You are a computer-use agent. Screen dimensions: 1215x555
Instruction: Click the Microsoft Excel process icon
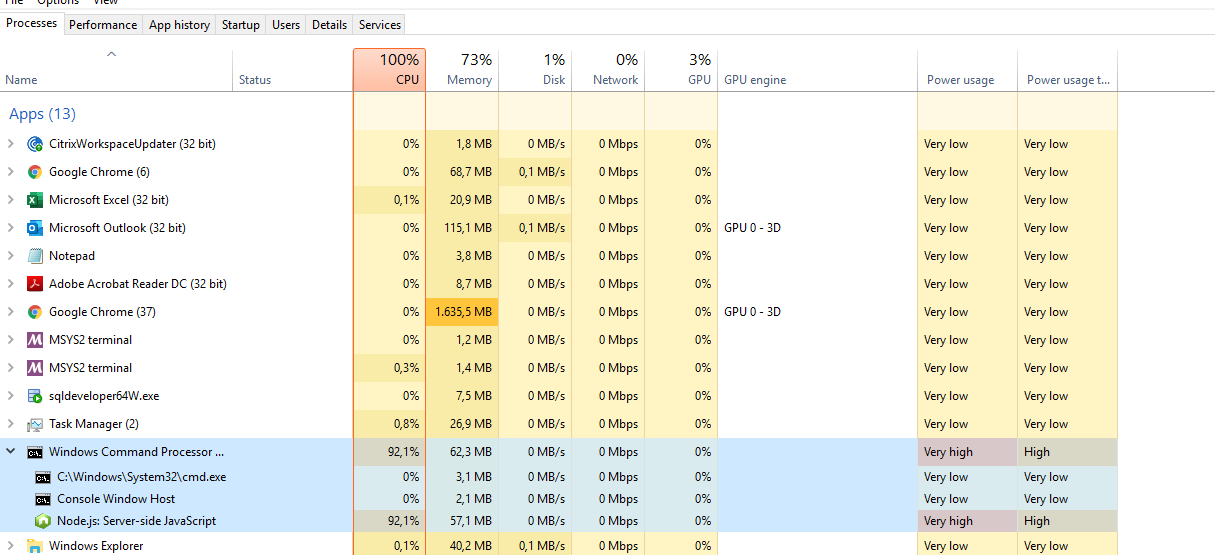pos(35,200)
